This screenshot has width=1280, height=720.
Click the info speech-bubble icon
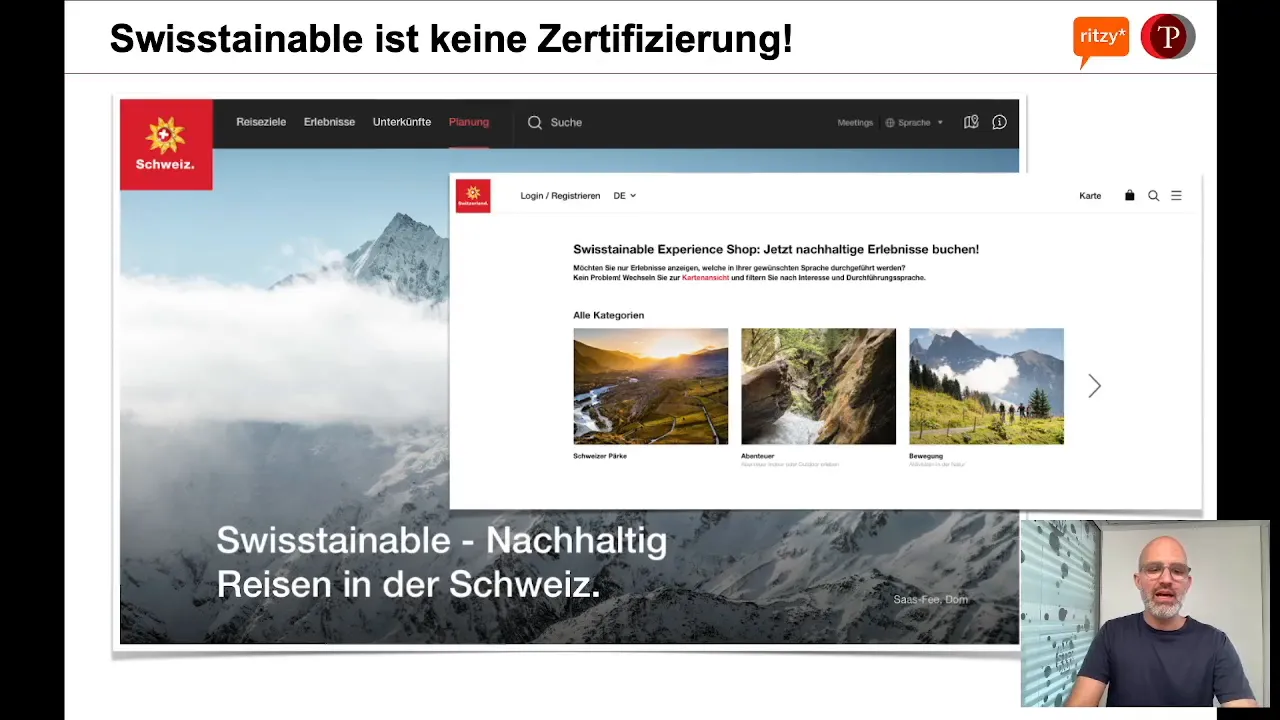pos(999,122)
